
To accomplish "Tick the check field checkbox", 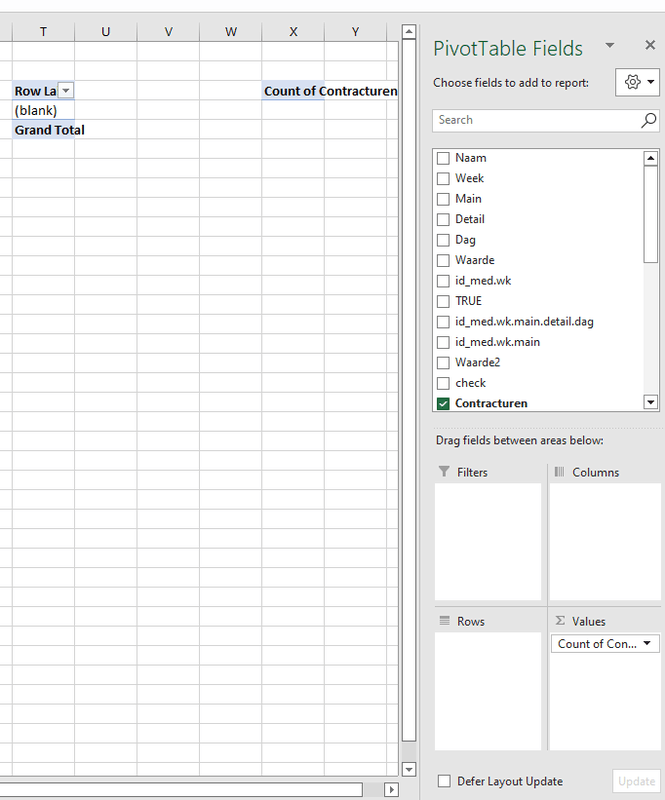I will (x=443, y=383).
